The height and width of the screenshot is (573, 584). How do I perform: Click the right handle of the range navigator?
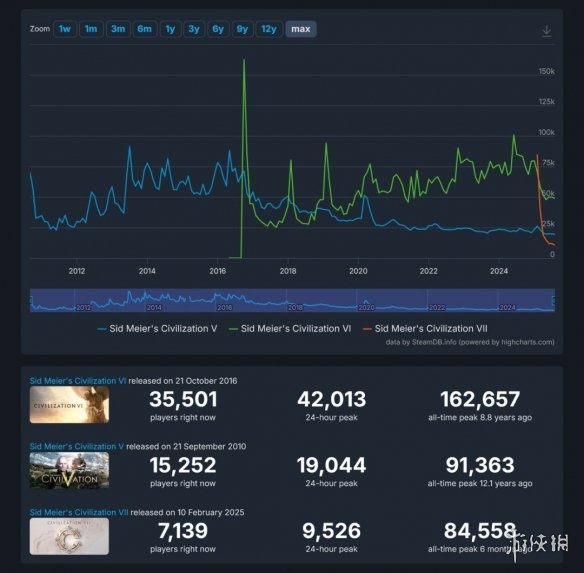(554, 300)
